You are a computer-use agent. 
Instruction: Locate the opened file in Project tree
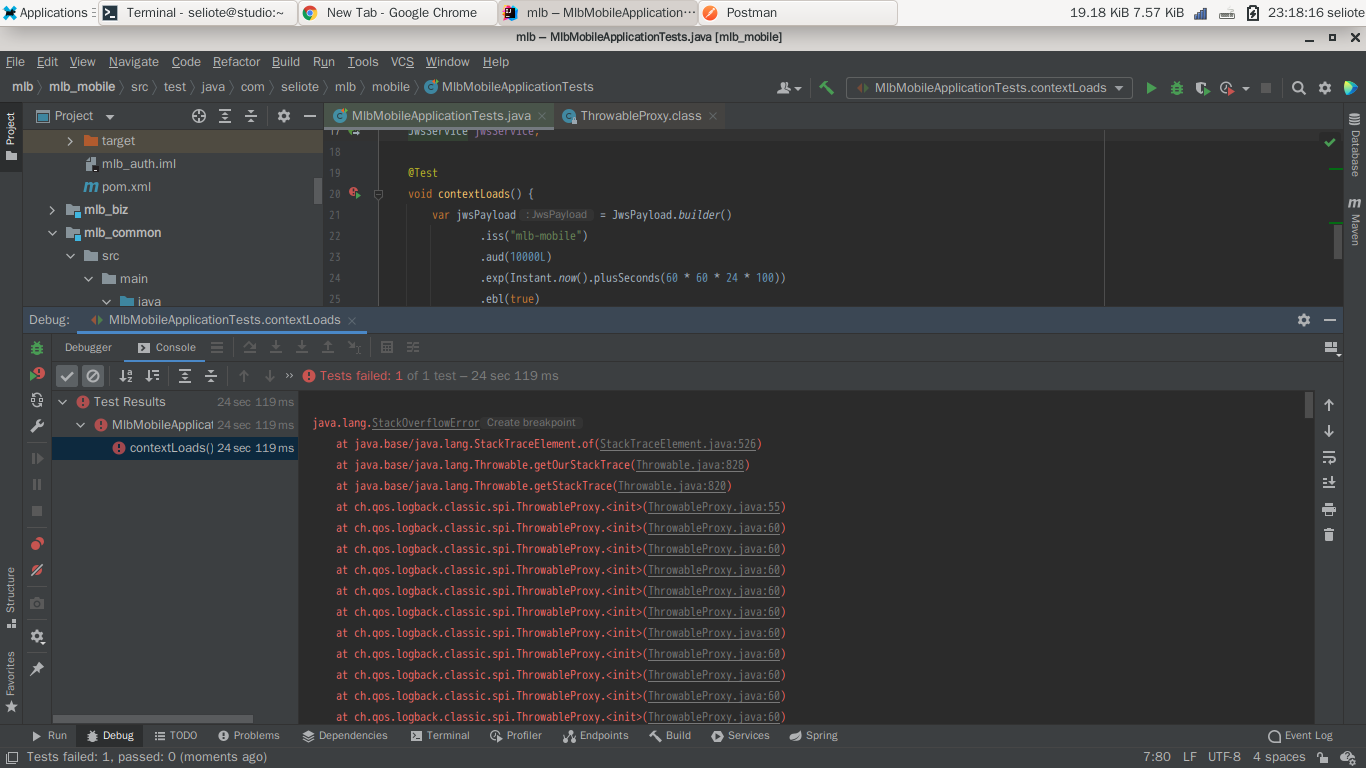(199, 116)
